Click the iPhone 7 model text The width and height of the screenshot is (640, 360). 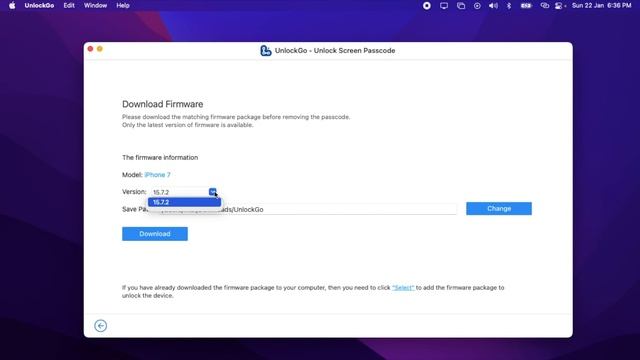(x=157, y=175)
